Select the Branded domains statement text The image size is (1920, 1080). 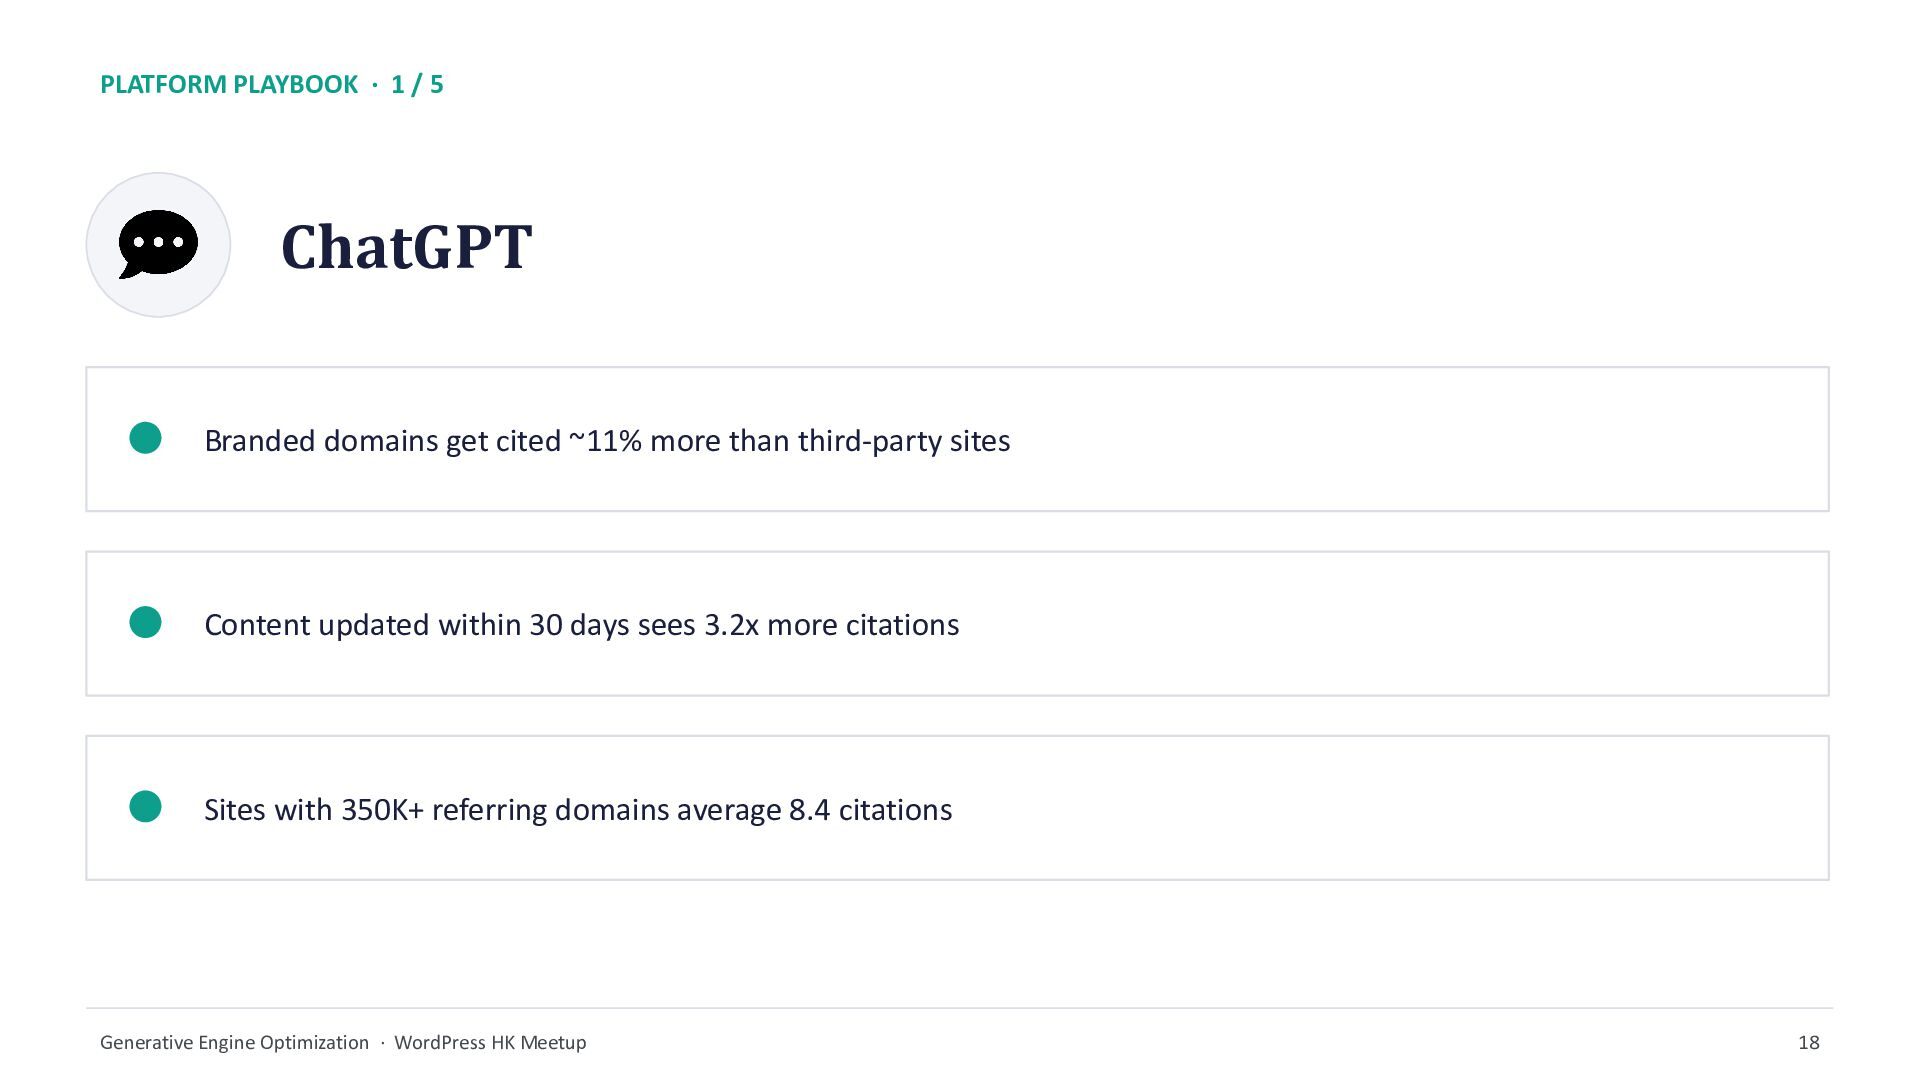click(607, 441)
